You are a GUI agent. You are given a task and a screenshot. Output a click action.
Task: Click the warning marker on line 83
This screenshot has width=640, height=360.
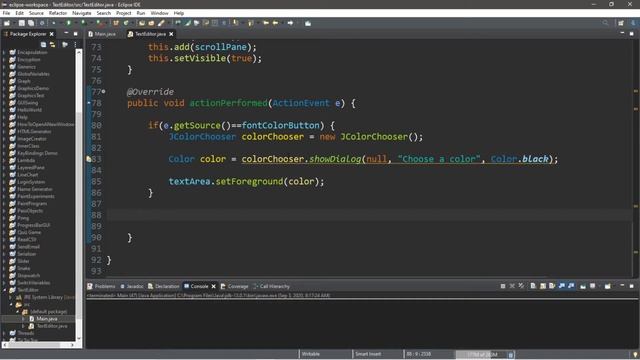click(89, 159)
